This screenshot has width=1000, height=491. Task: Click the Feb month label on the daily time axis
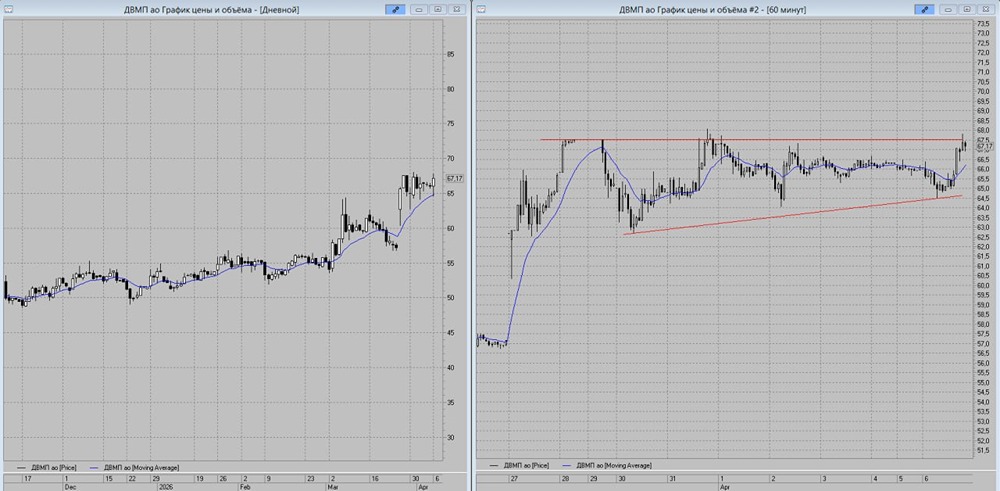(246, 487)
